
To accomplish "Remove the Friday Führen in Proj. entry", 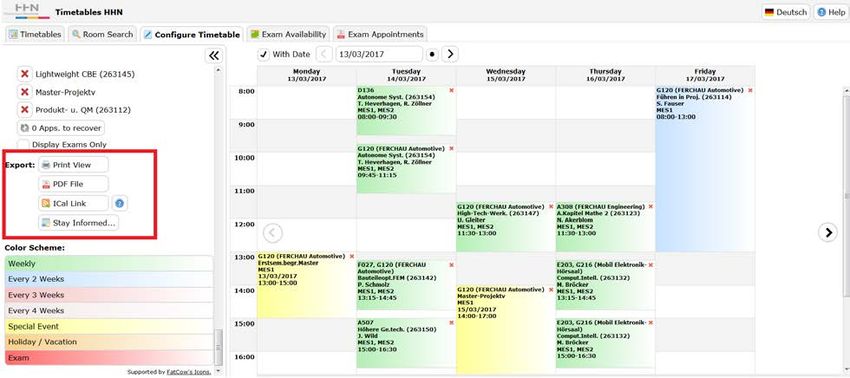I will click(750, 91).
